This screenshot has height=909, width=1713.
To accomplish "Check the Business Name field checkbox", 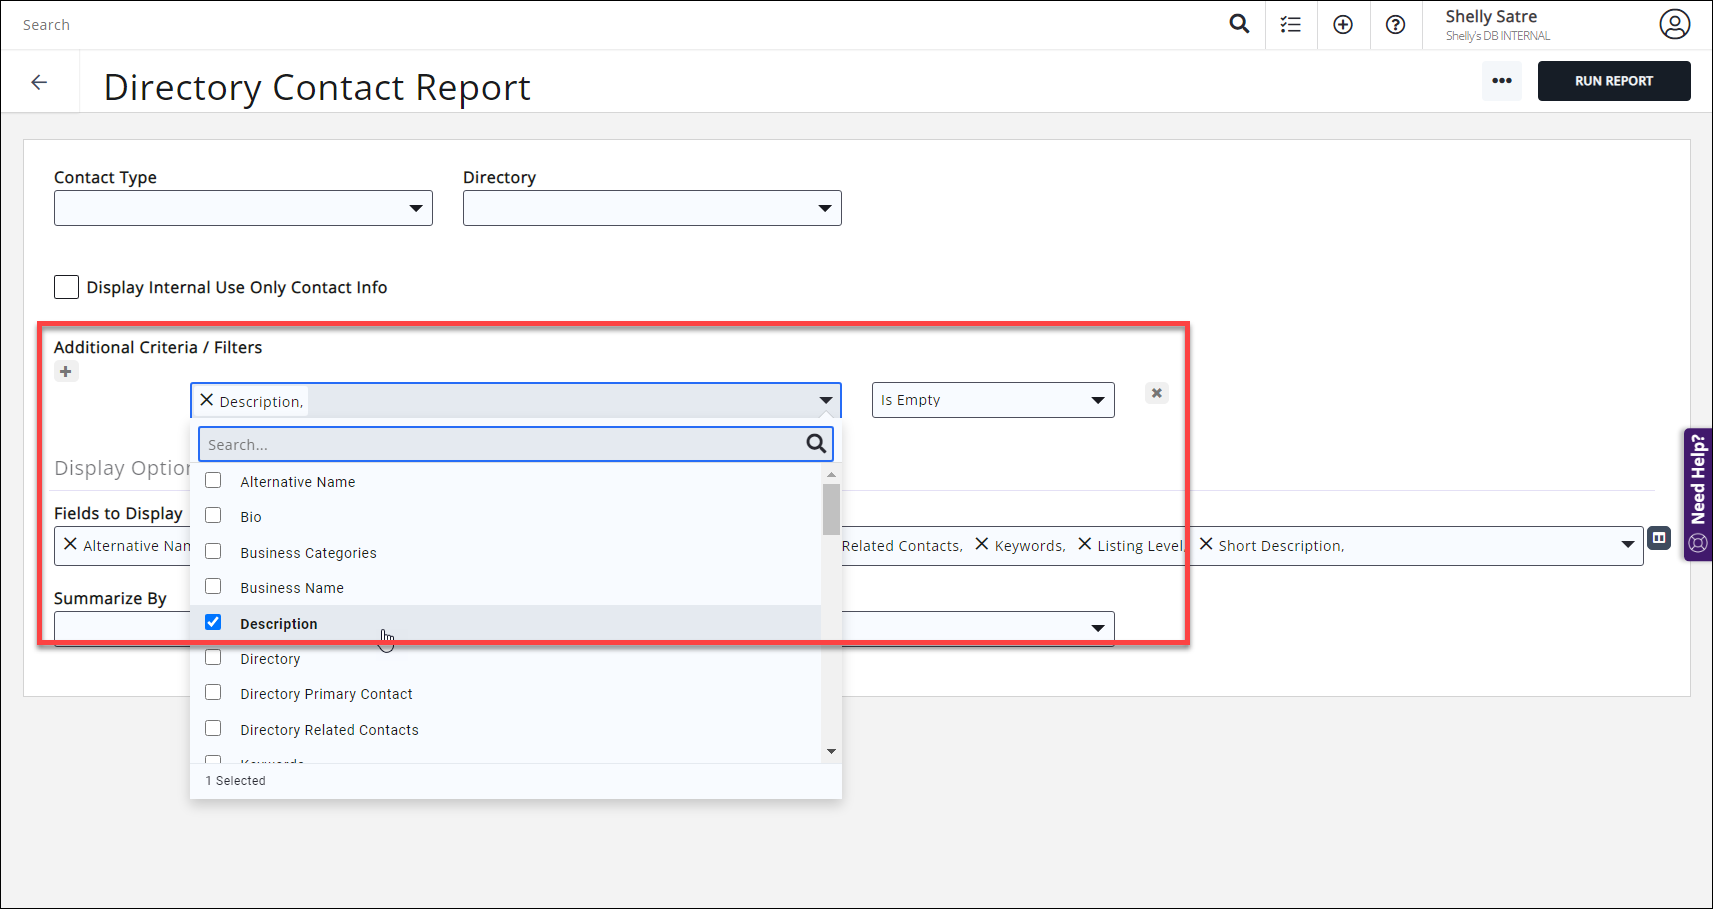I will tap(213, 586).
